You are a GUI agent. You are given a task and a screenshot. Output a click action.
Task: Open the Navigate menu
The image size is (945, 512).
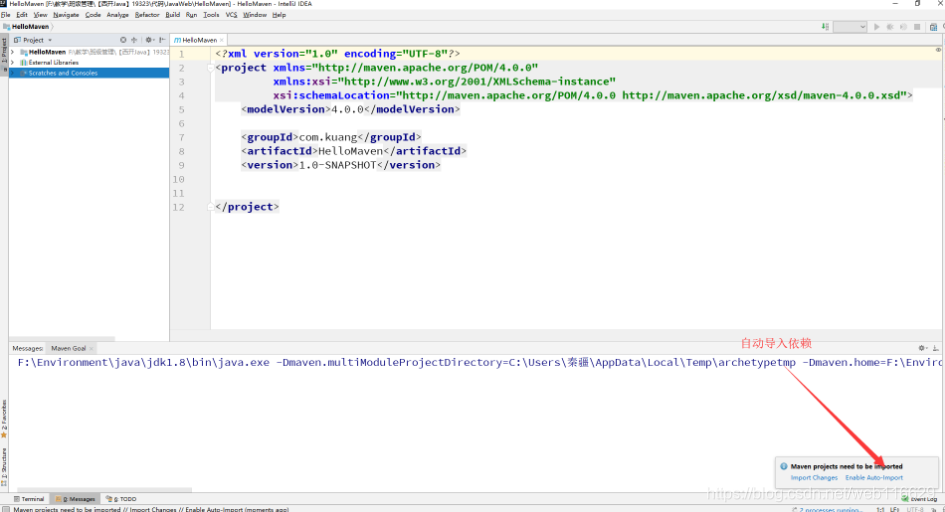coord(66,15)
